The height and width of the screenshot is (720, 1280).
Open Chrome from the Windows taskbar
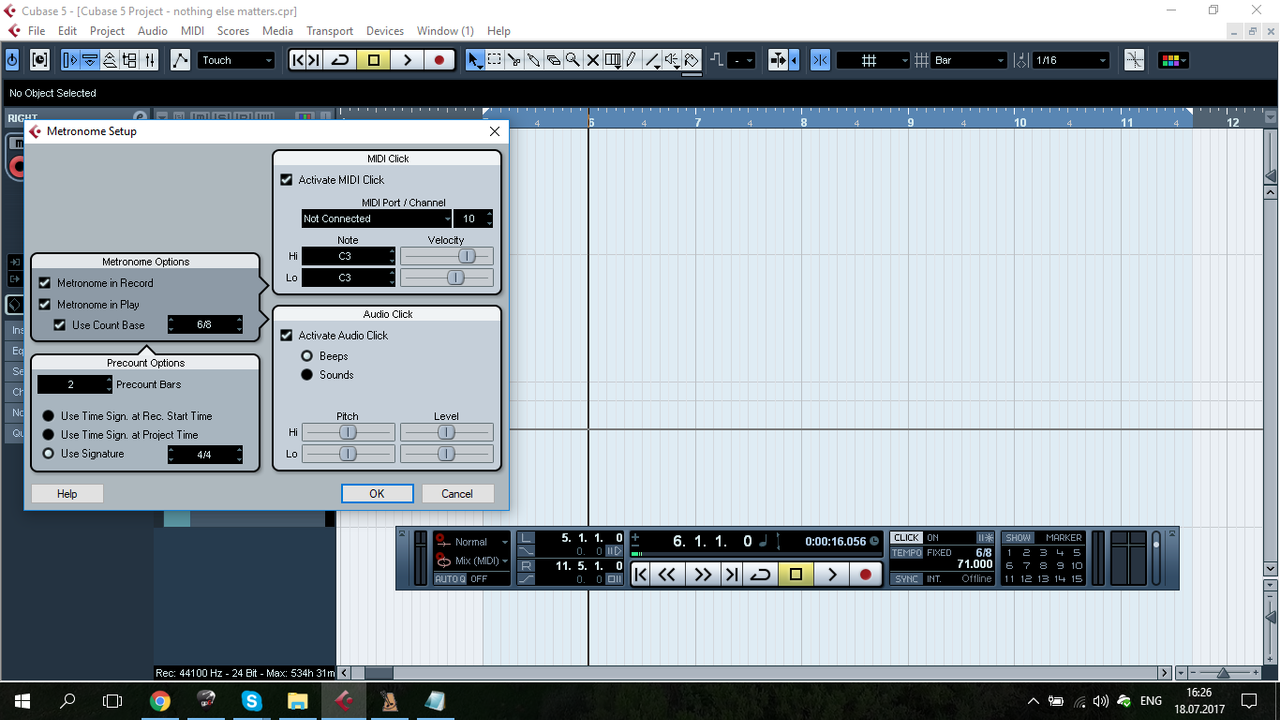pyautogui.click(x=160, y=700)
